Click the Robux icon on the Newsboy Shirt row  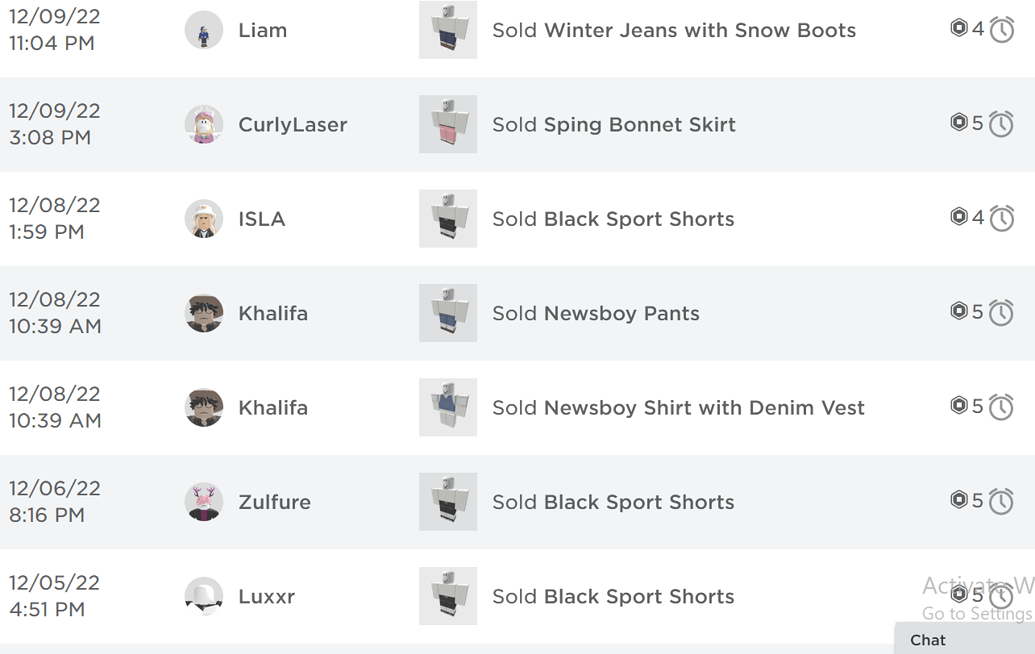point(961,406)
